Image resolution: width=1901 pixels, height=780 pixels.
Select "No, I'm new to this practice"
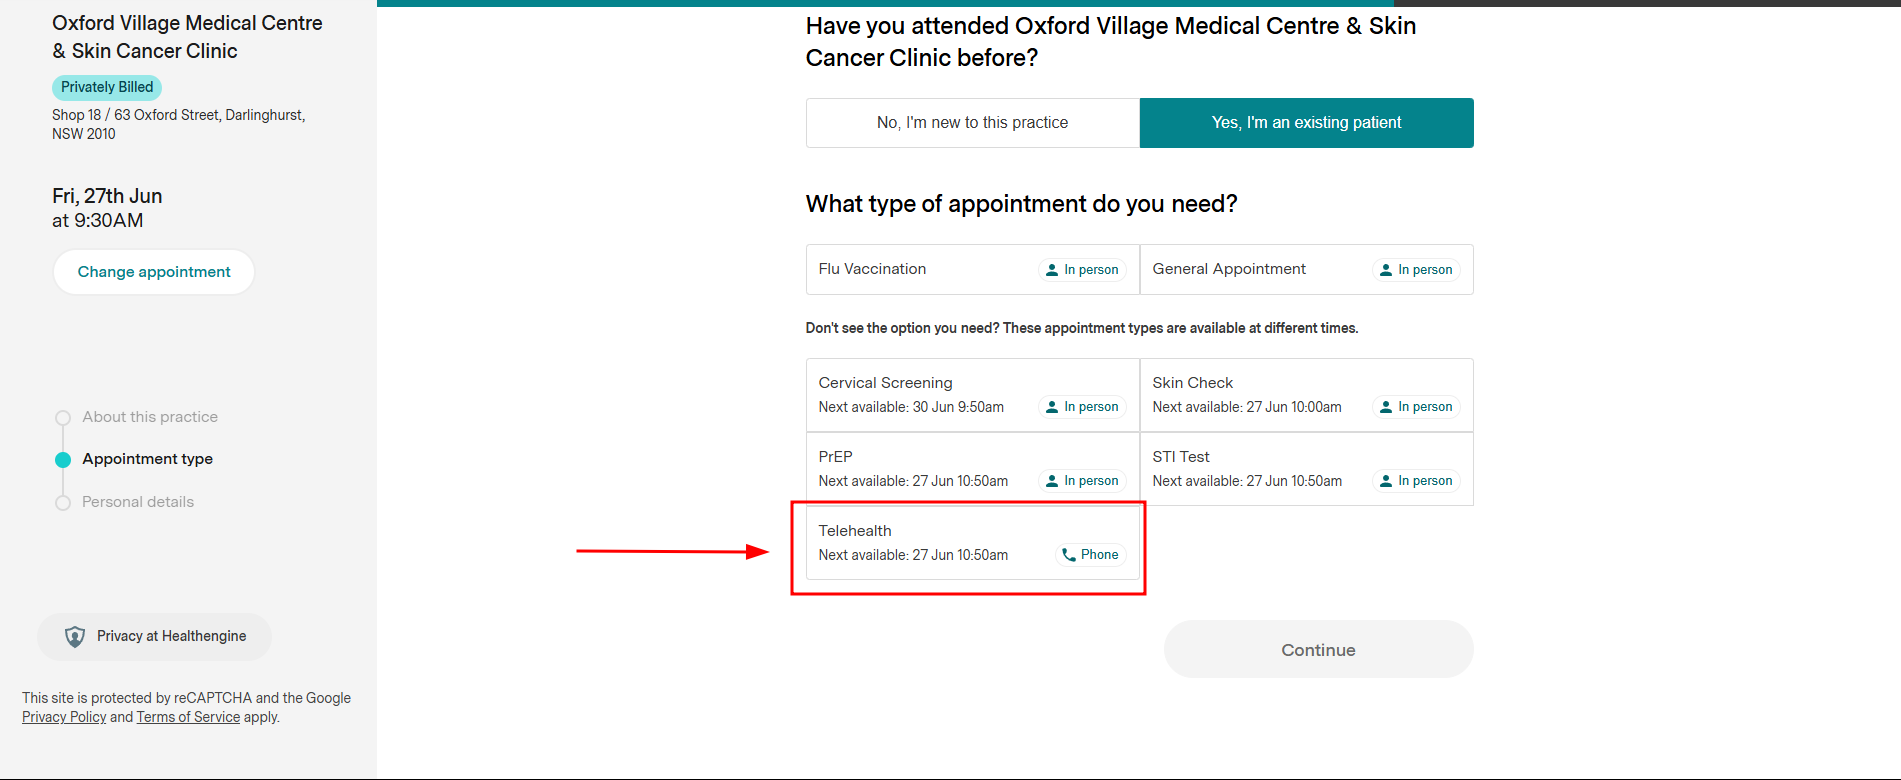pyautogui.click(x=972, y=123)
